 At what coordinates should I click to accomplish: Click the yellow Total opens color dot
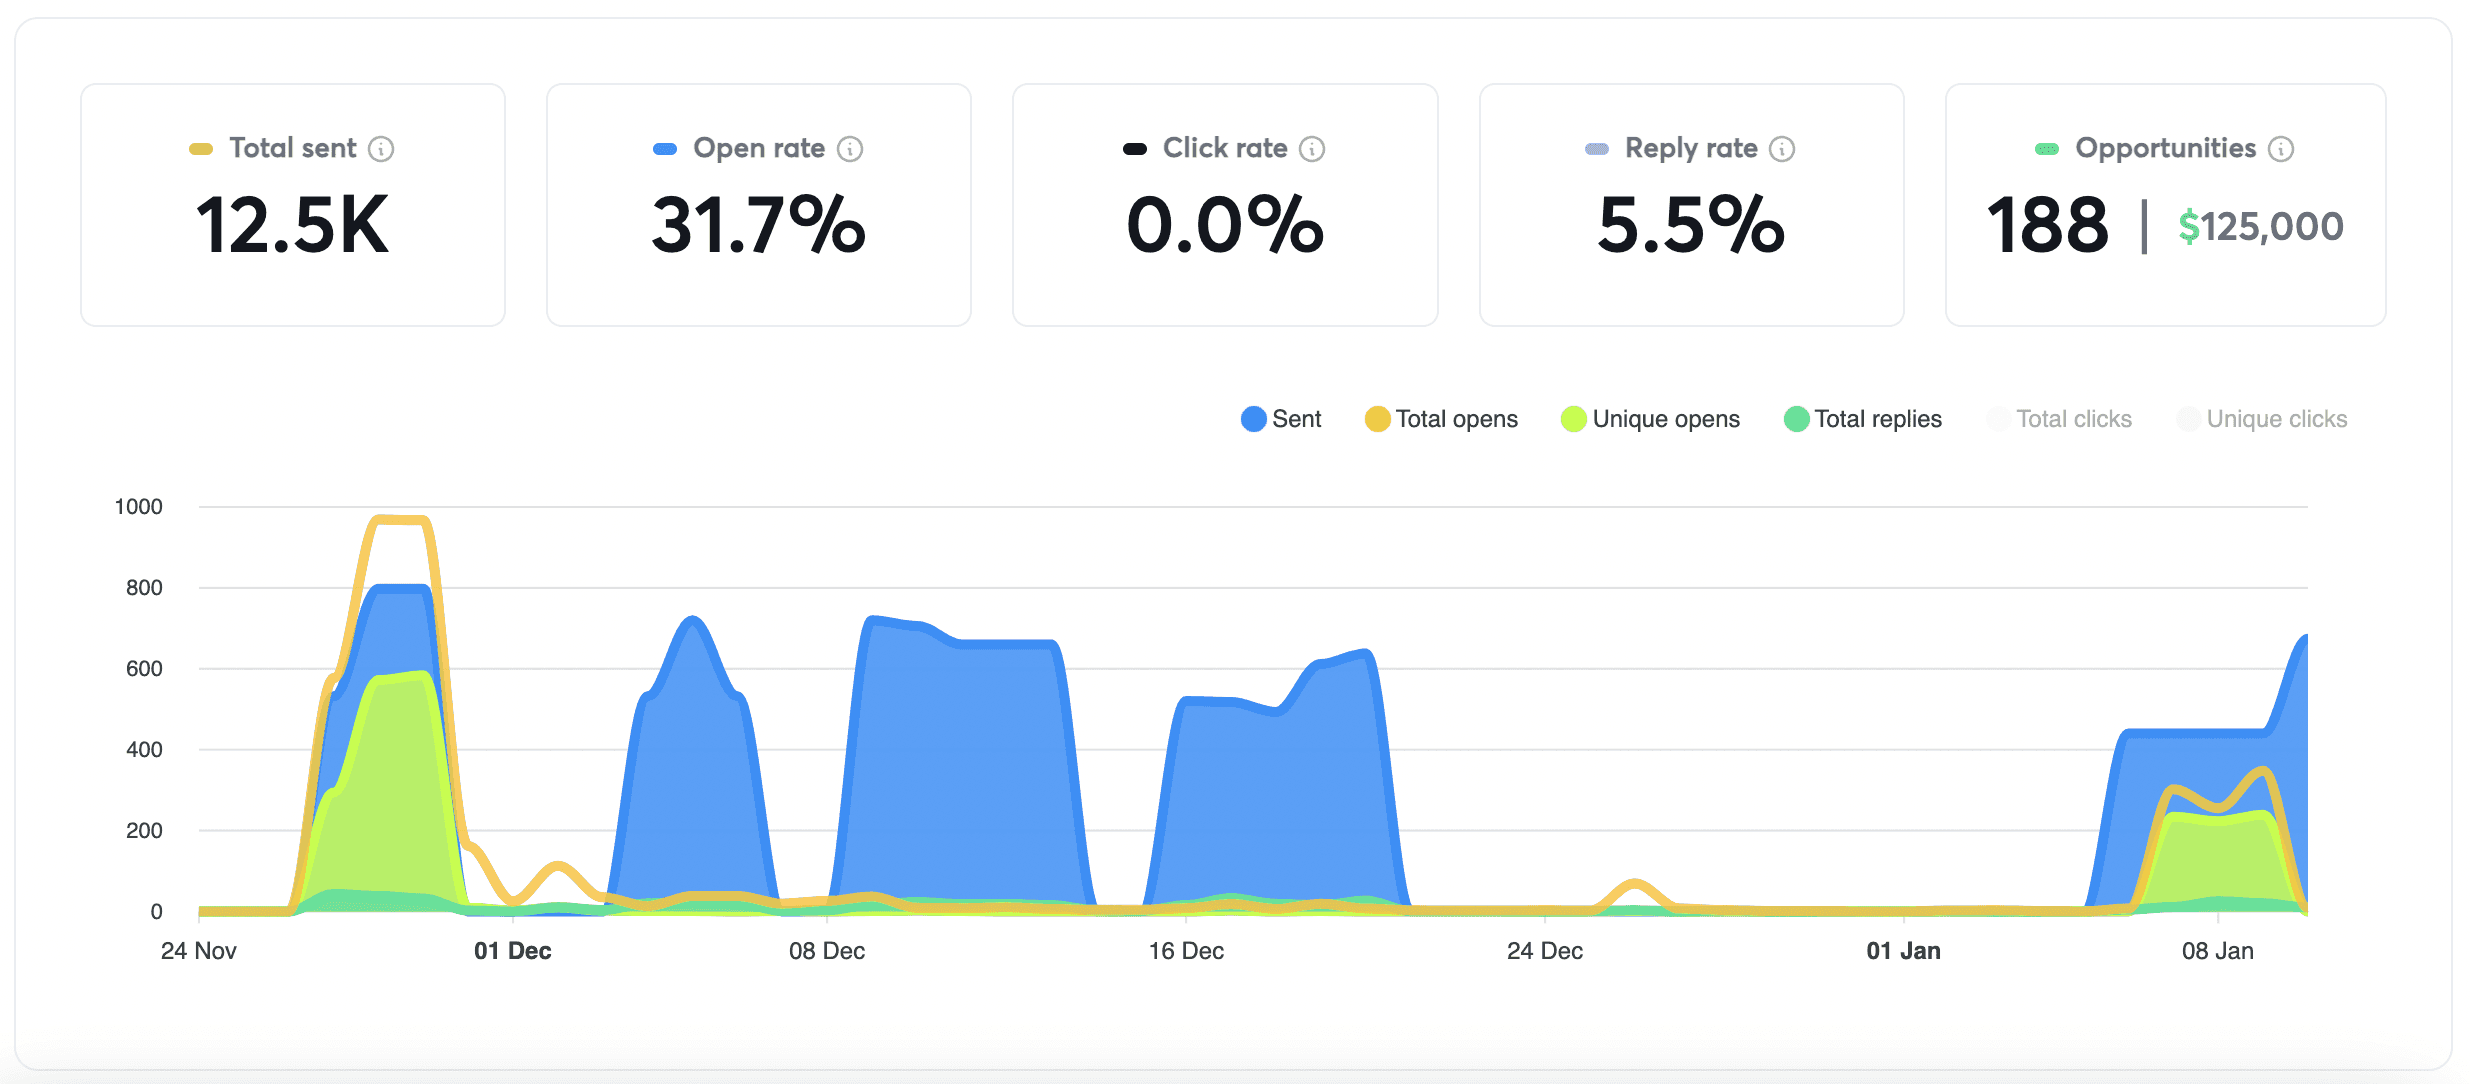(x=1377, y=419)
